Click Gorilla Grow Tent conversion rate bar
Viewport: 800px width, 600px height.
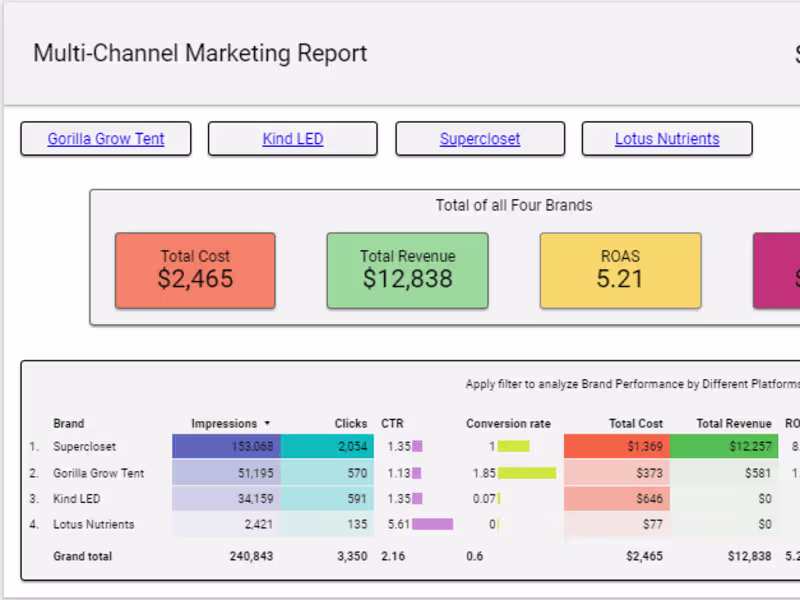[527, 473]
